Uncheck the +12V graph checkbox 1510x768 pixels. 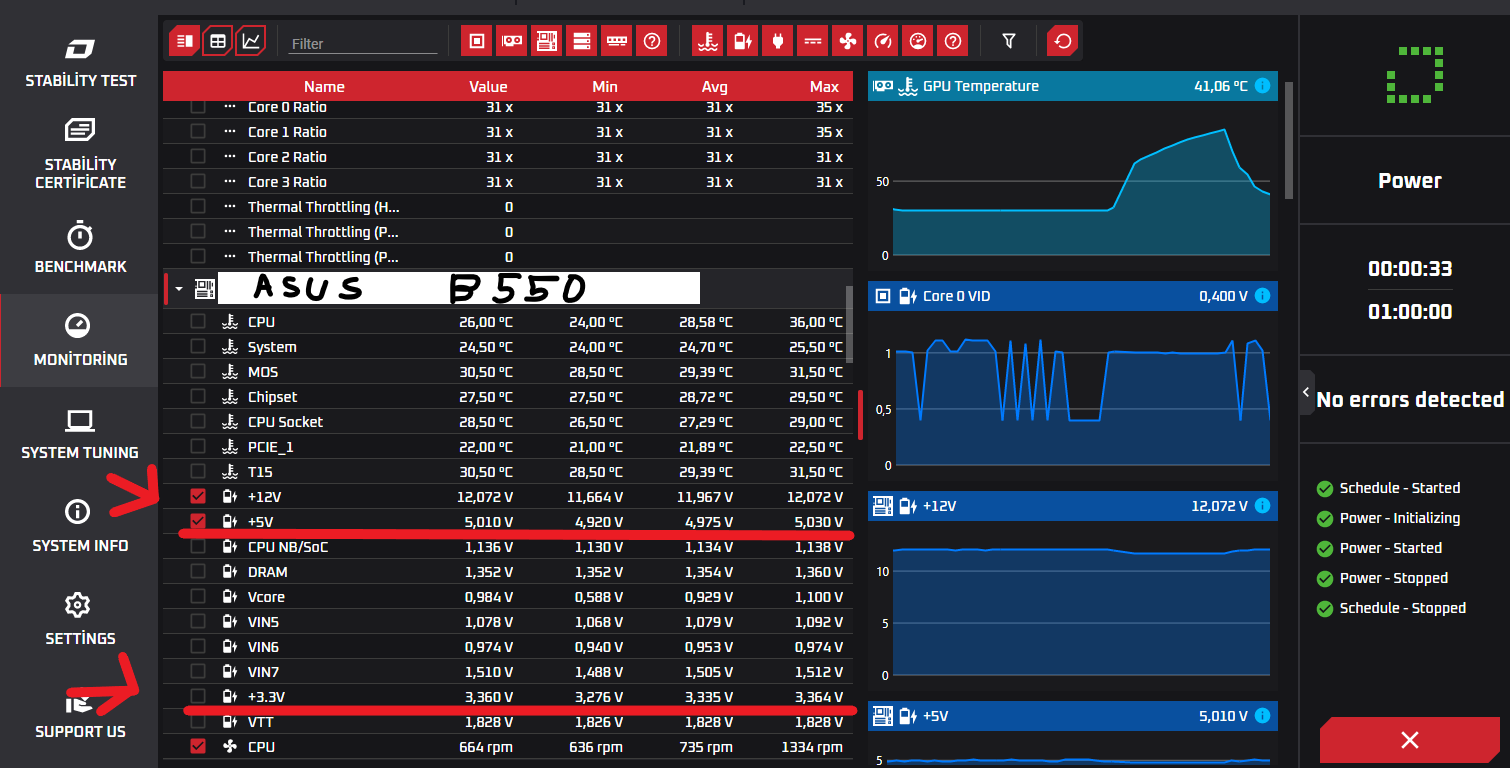198,497
